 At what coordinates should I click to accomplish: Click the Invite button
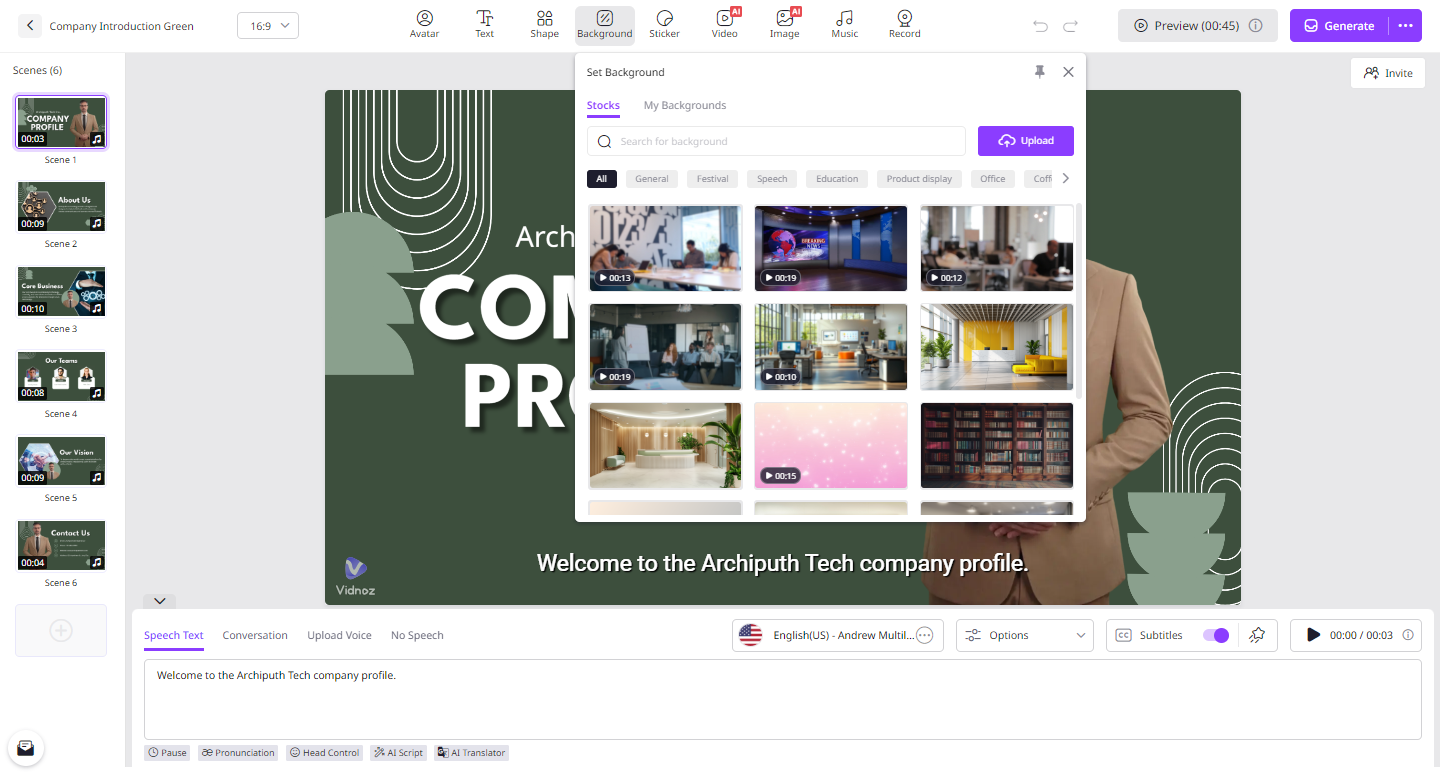[x=1388, y=73]
